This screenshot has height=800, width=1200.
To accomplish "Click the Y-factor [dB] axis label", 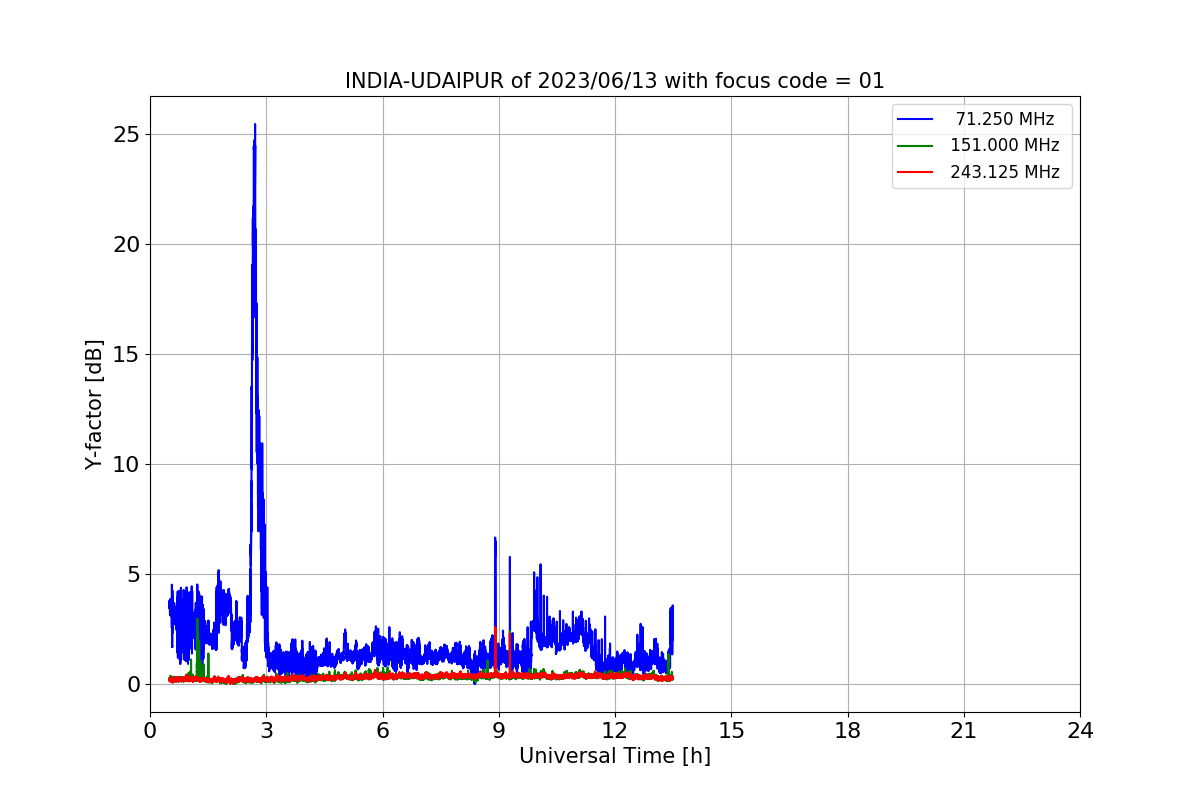I will pyautogui.click(x=94, y=404).
